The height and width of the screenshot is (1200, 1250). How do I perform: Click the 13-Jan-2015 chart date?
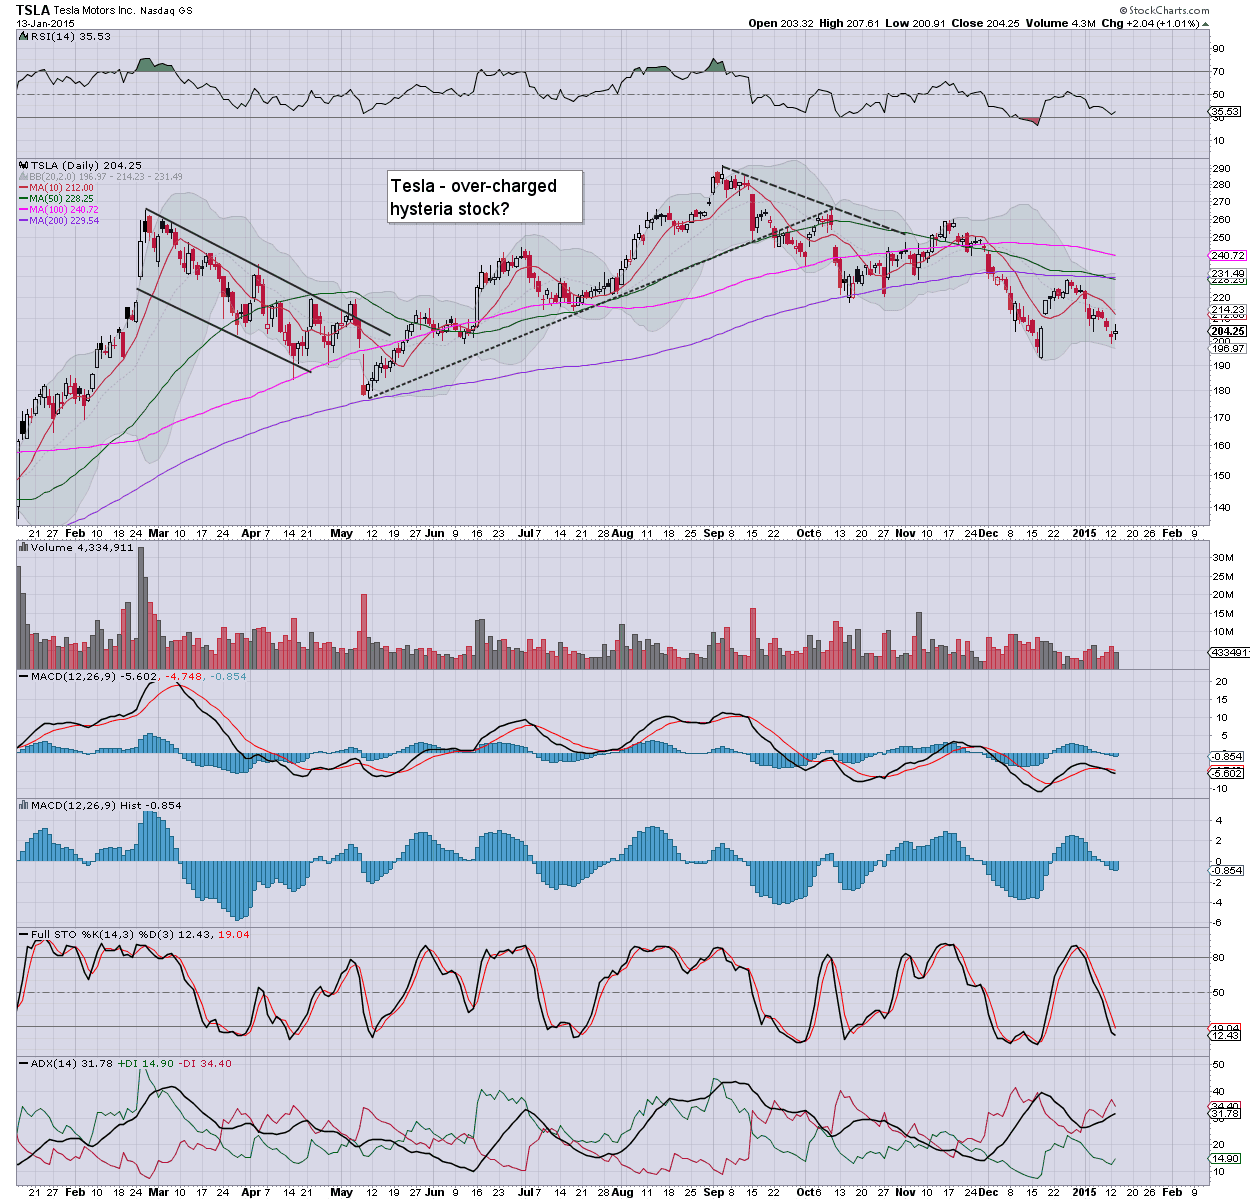pyautogui.click(x=45, y=23)
